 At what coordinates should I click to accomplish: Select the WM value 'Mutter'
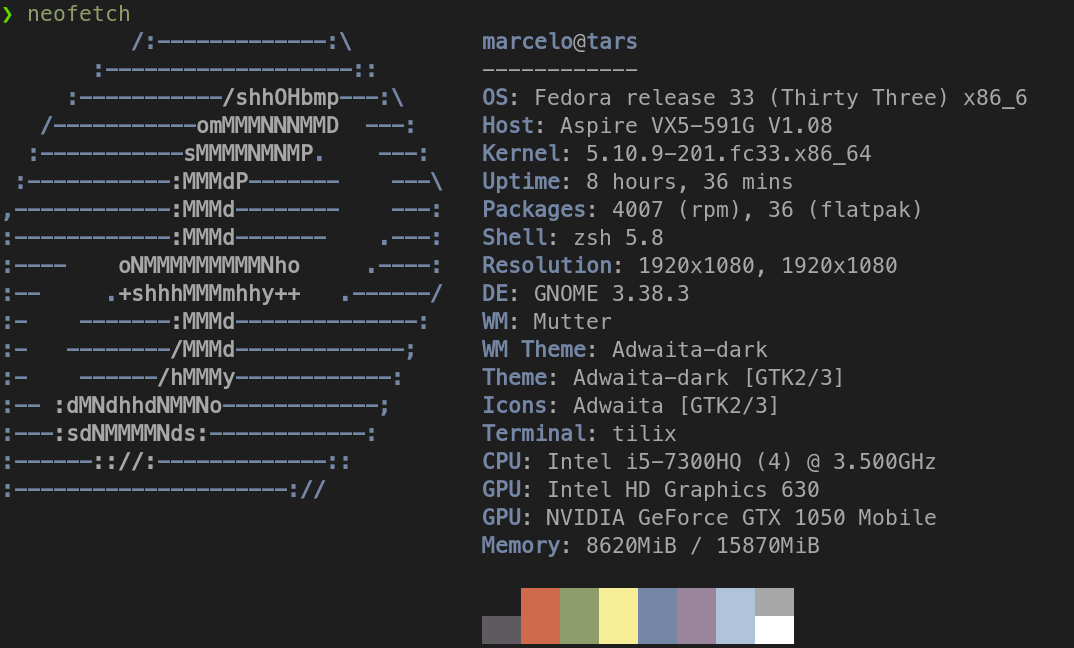572,322
